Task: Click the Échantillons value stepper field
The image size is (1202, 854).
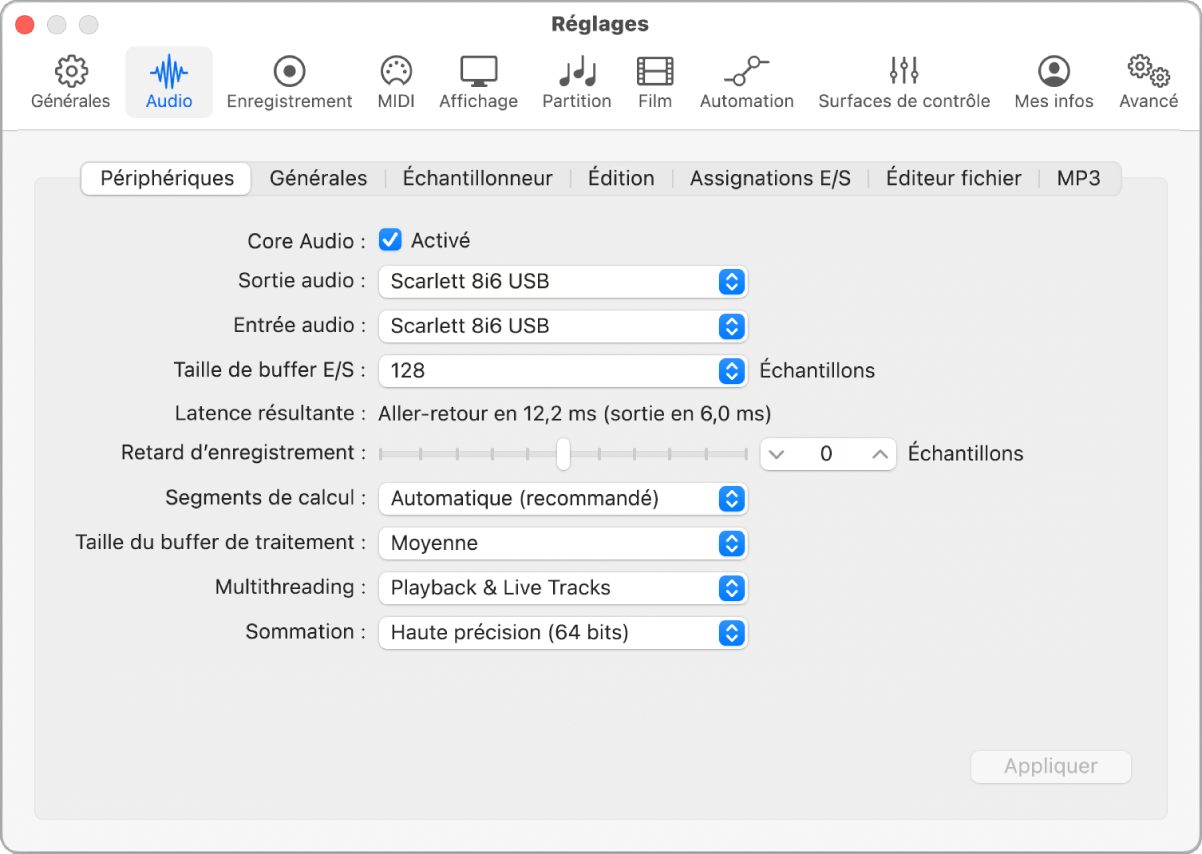Action: [x=827, y=454]
